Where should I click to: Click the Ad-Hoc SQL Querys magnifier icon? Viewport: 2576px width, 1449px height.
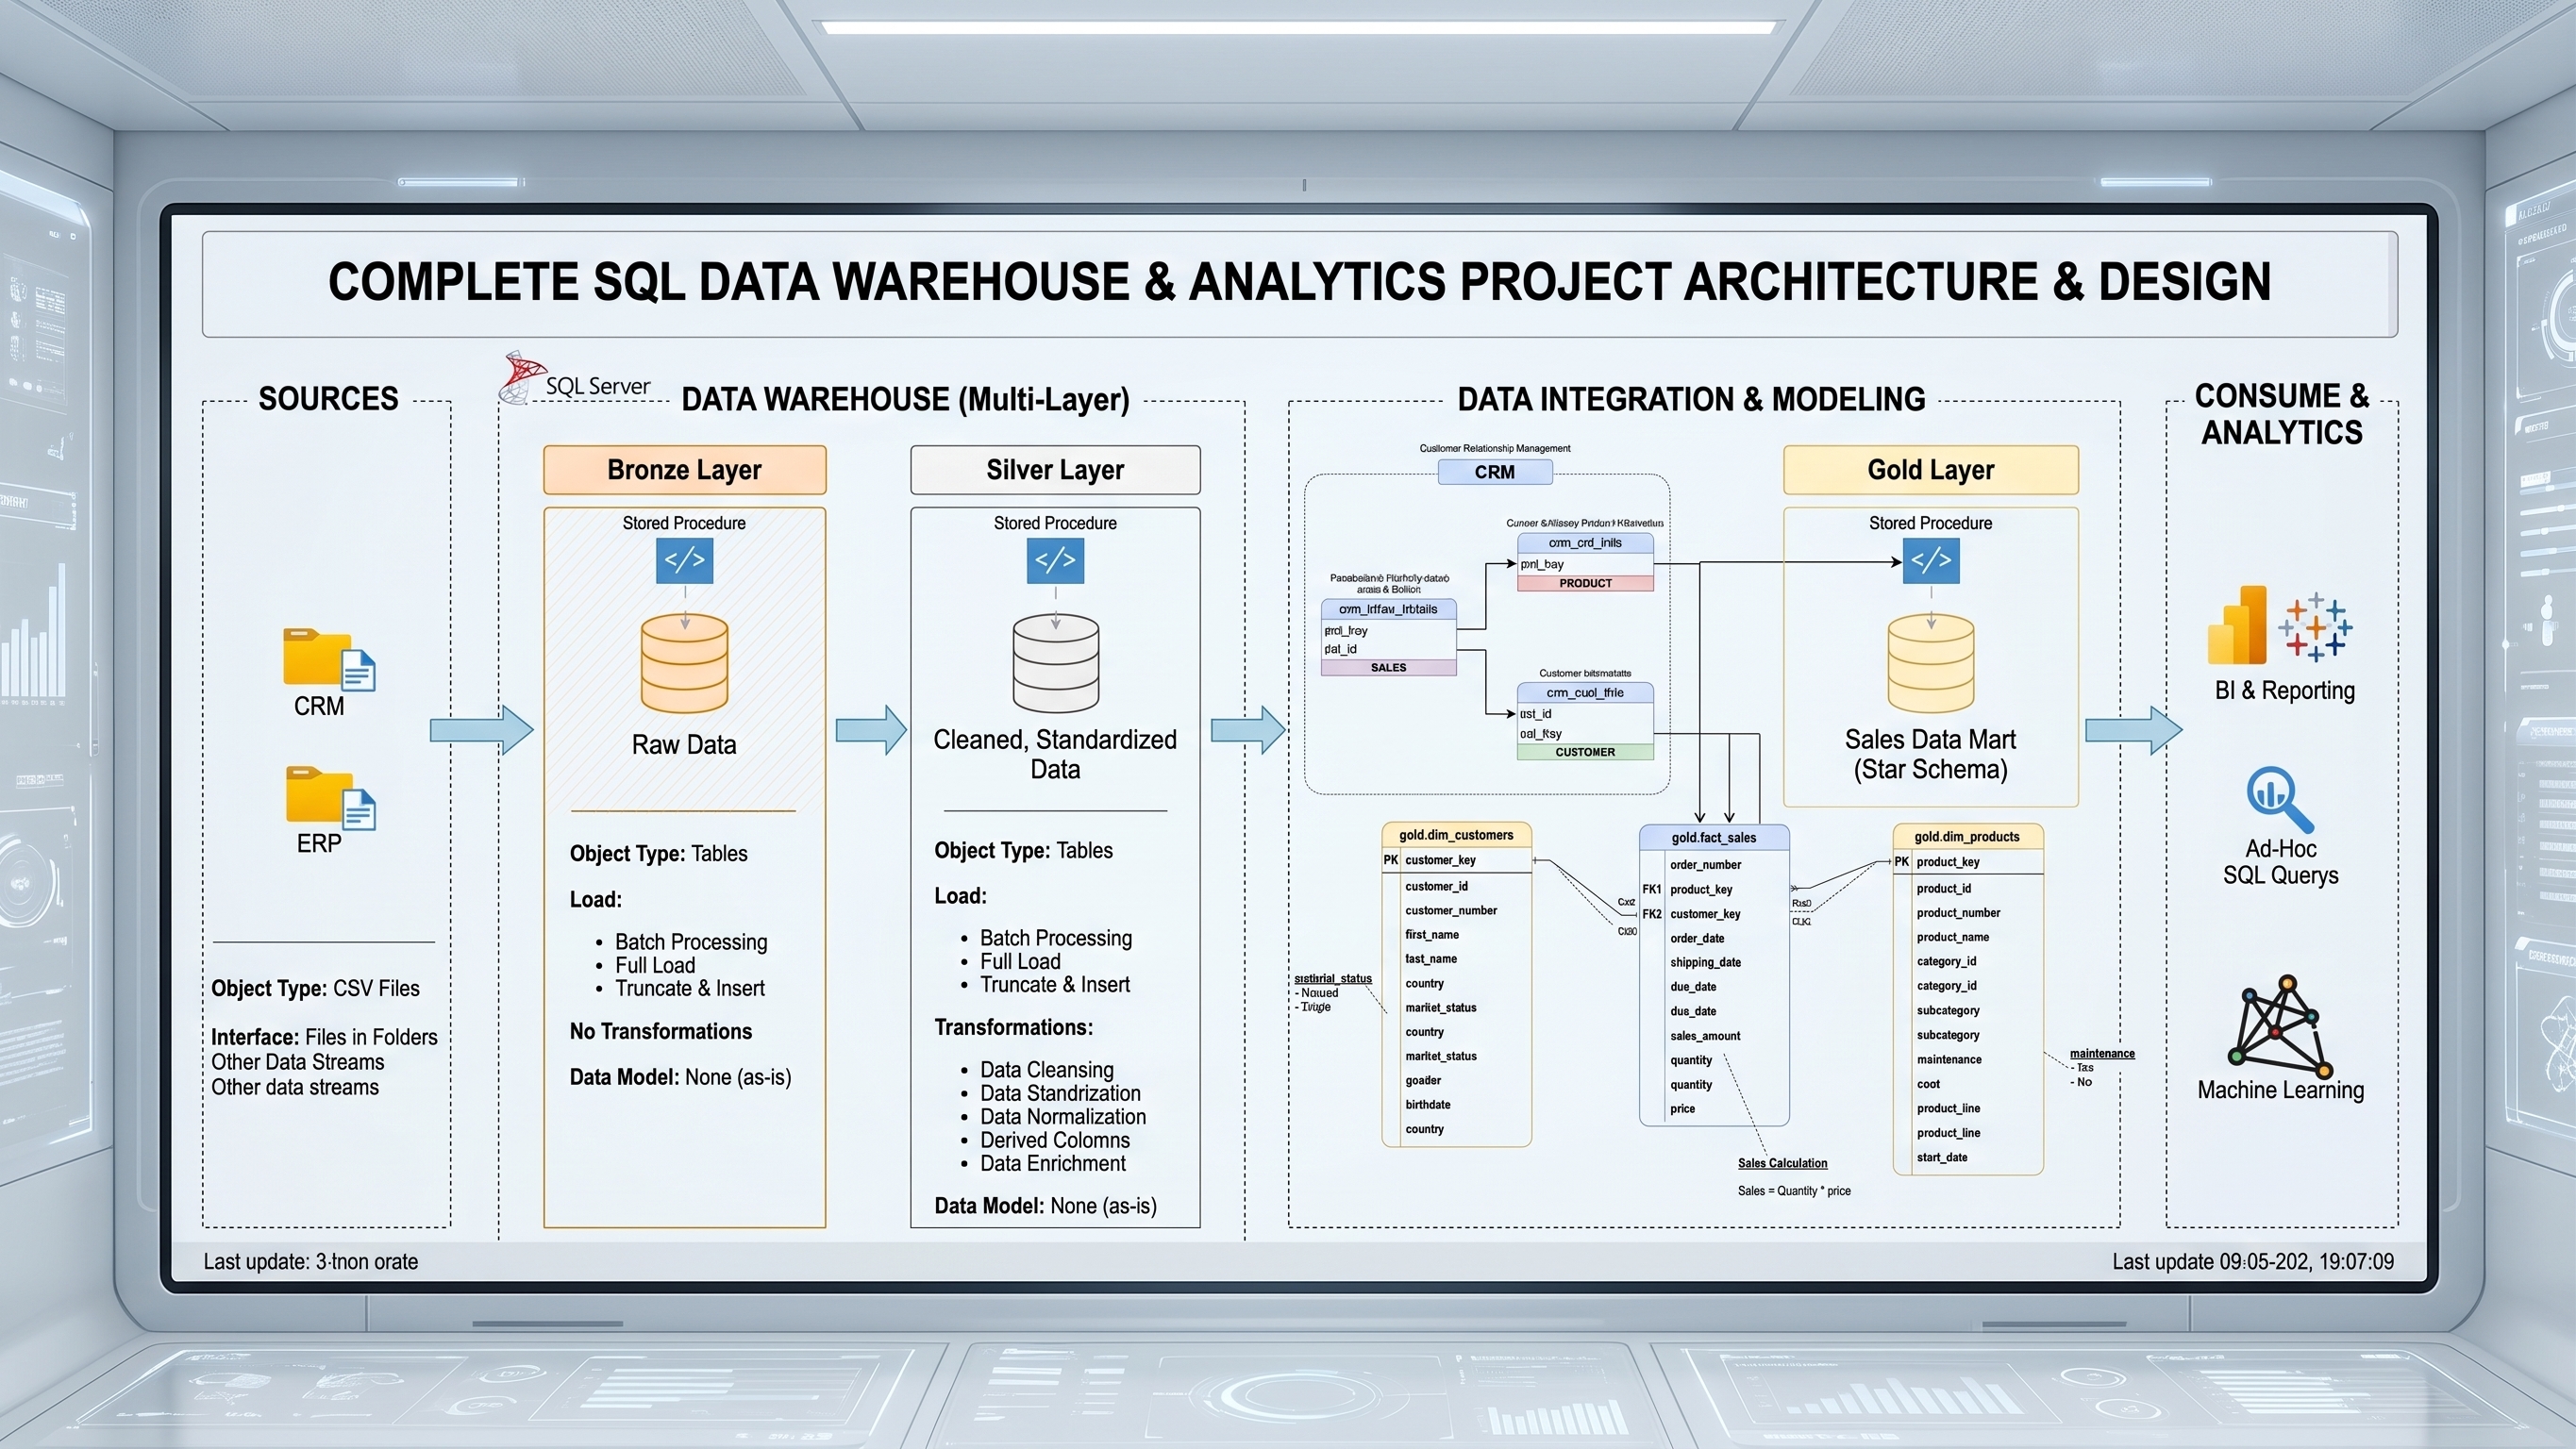coord(2280,799)
